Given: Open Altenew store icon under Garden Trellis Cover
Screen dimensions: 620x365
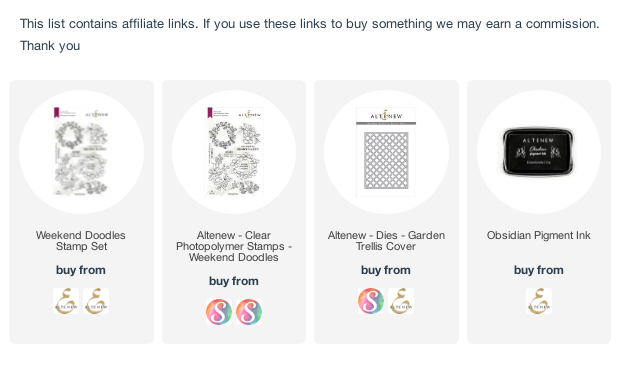Looking at the screenshot, I should click(401, 301).
